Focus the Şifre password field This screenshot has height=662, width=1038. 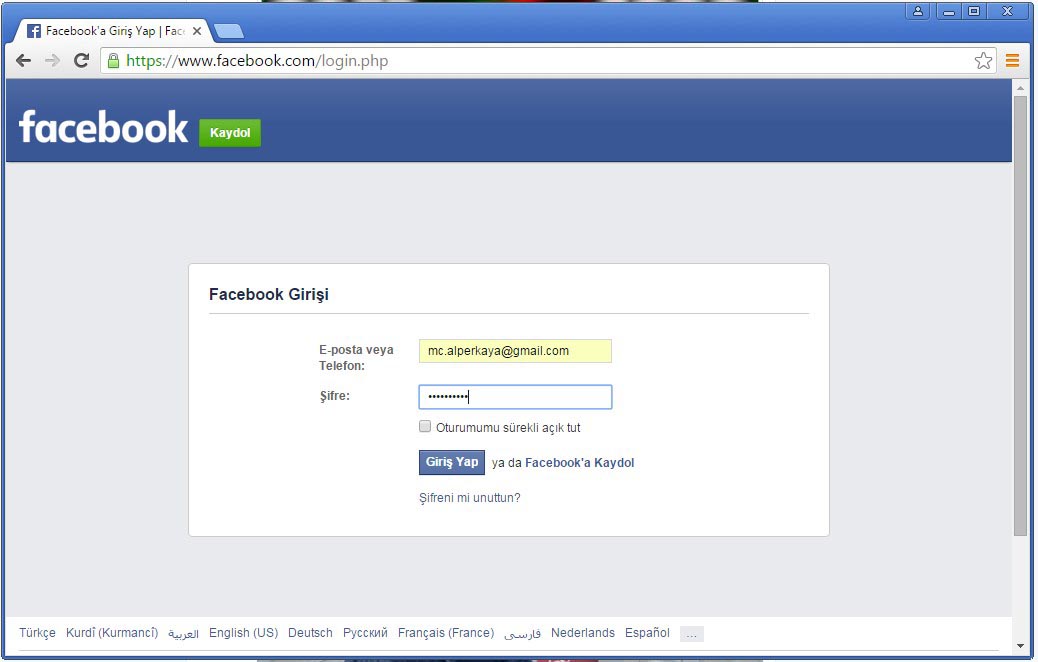coord(514,397)
